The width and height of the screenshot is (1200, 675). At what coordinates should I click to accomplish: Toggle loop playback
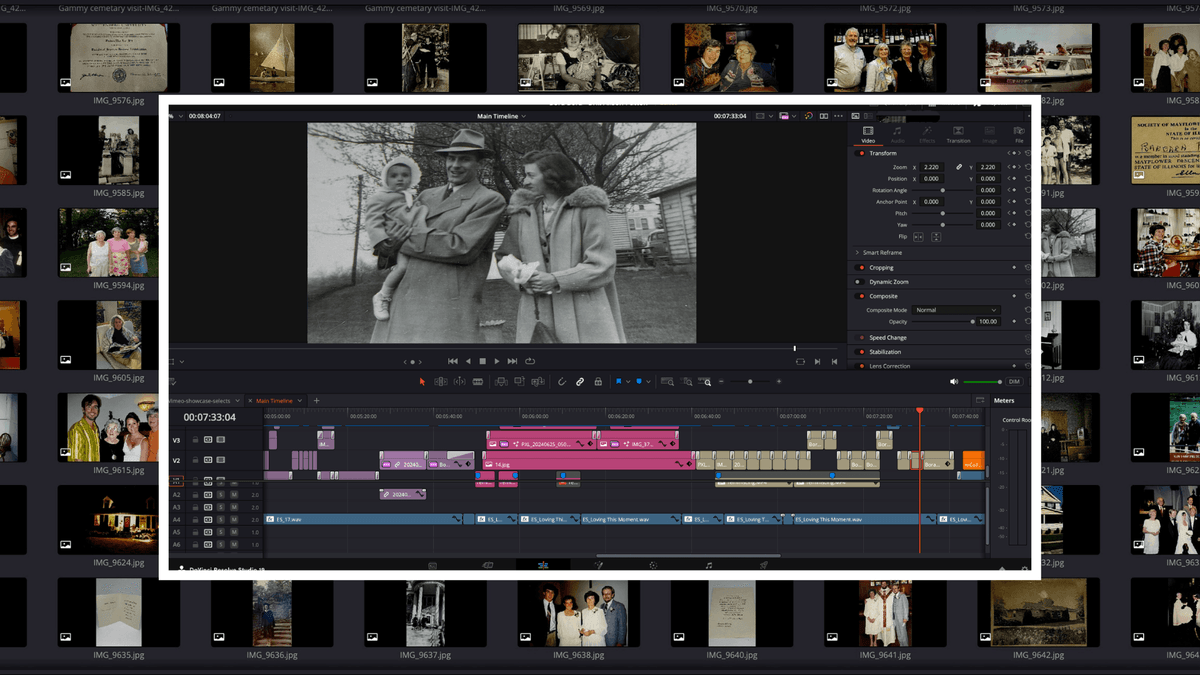tap(530, 361)
